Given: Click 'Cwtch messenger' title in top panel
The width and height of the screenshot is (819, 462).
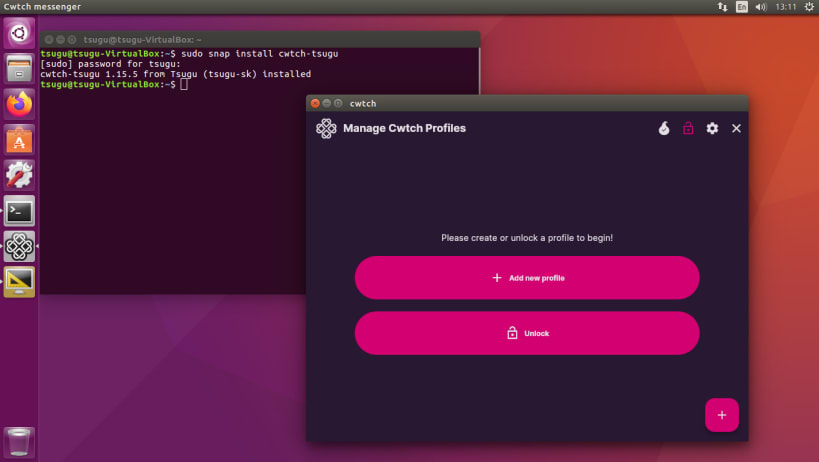Looking at the screenshot, I should (42, 7).
